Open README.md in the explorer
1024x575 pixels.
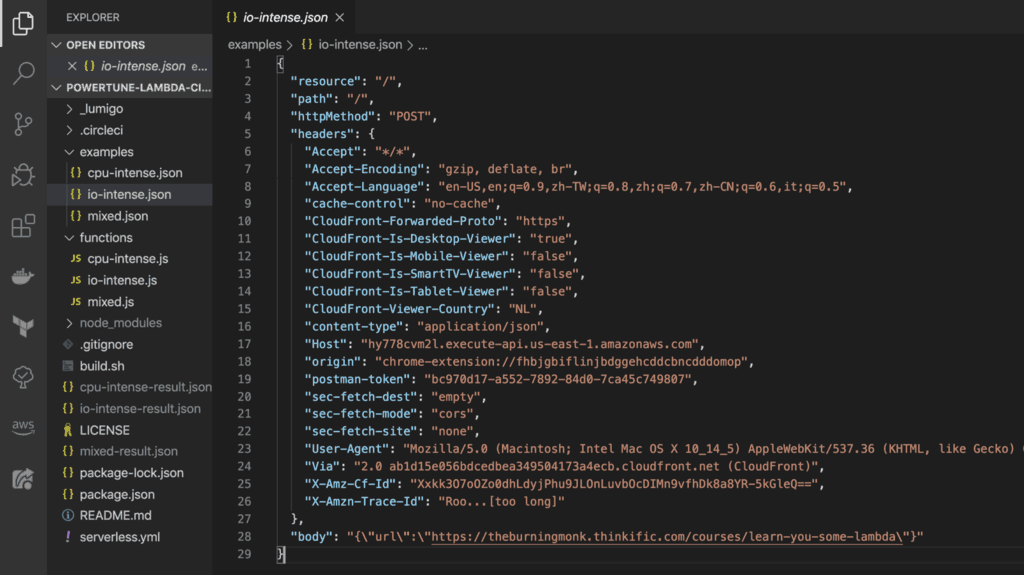coord(115,516)
